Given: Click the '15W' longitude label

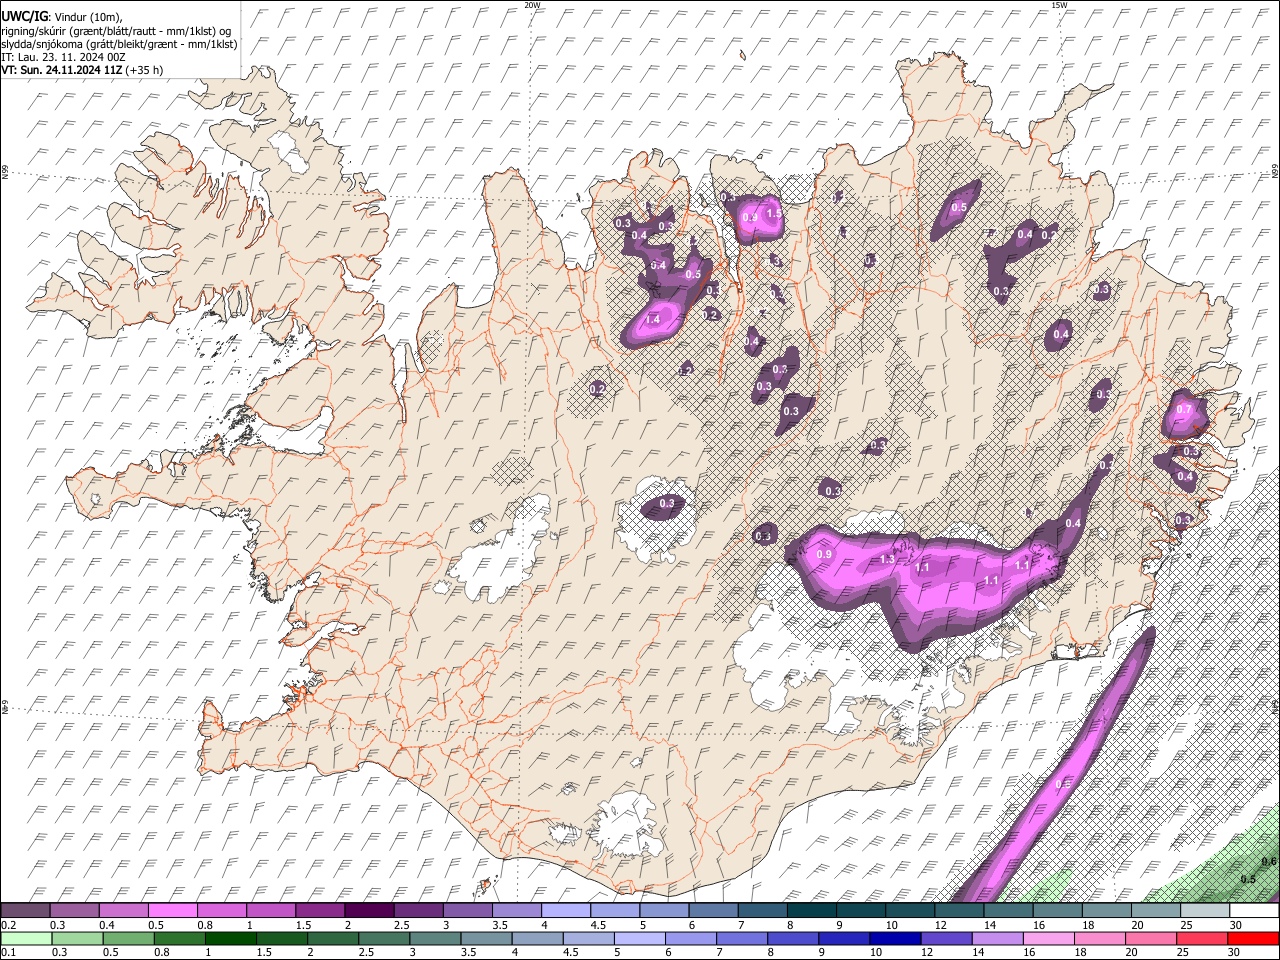Looking at the screenshot, I should (x=1059, y=5).
